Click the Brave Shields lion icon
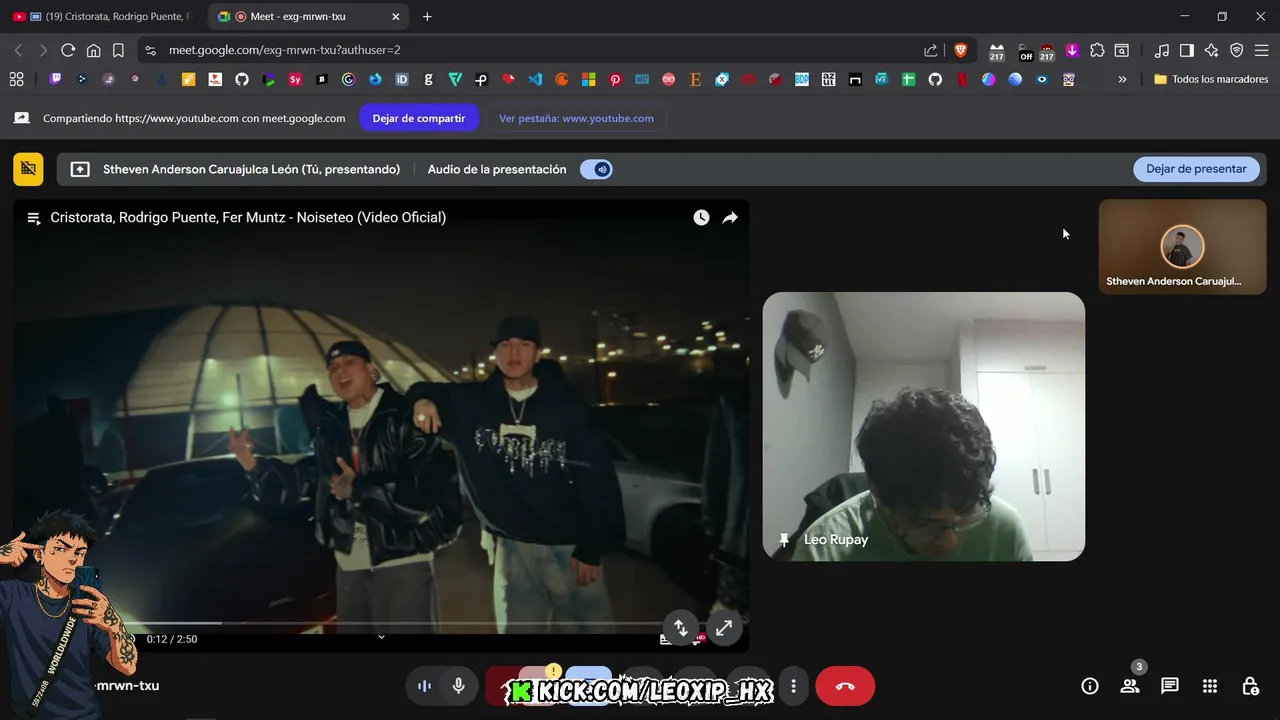Viewport: 1280px width, 720px height. (x=961, y=50)
